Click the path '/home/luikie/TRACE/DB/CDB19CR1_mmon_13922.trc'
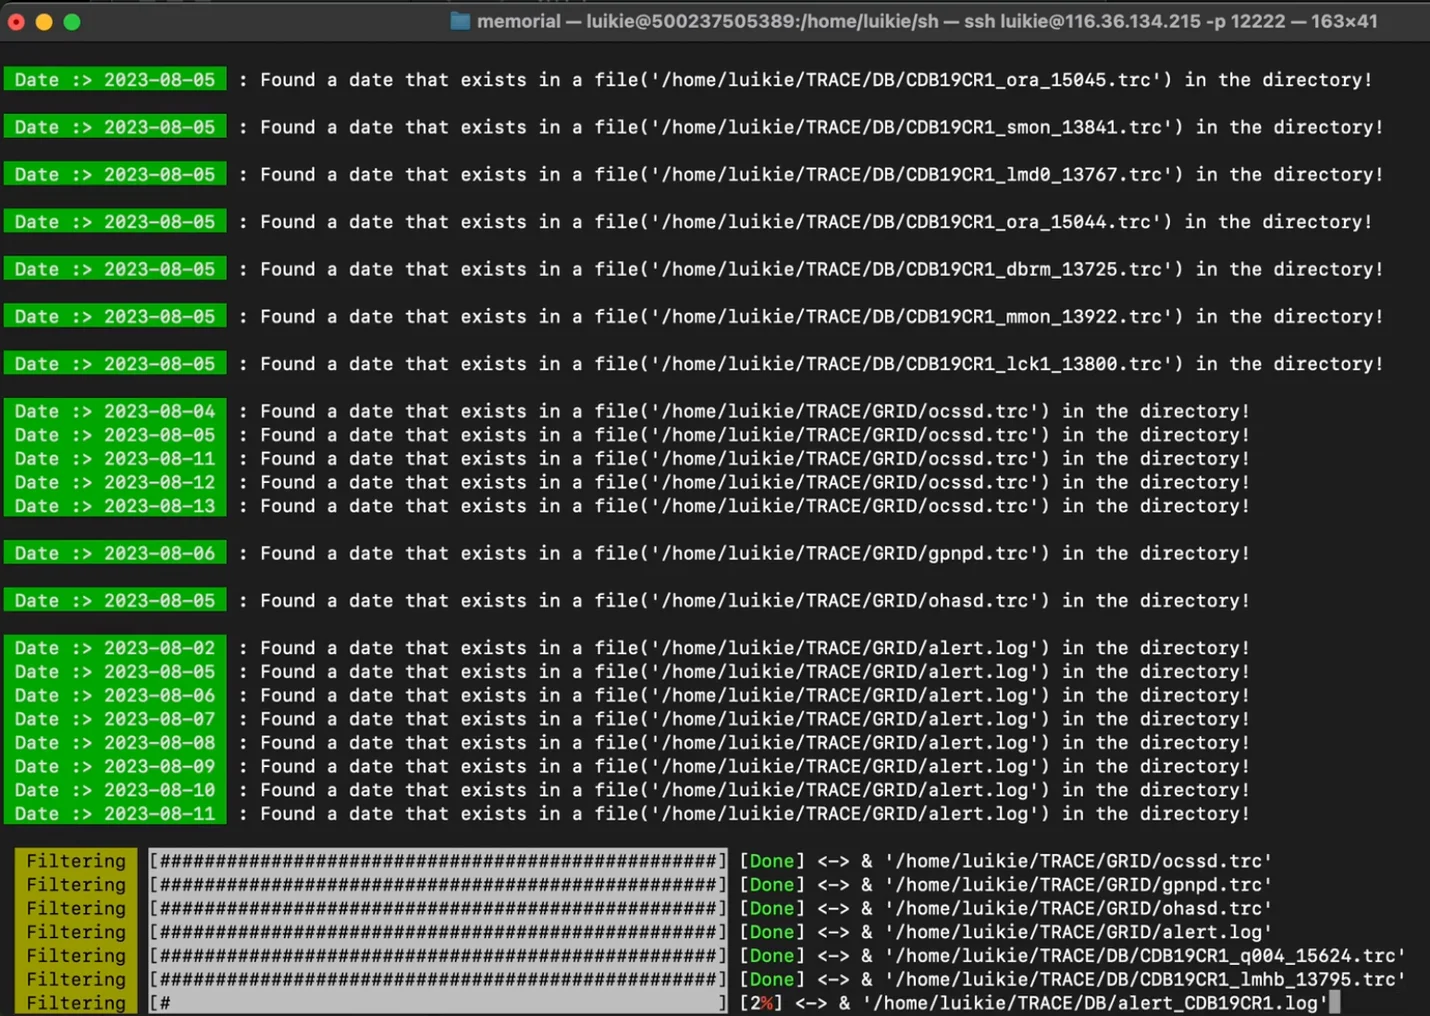 (916, 316)
